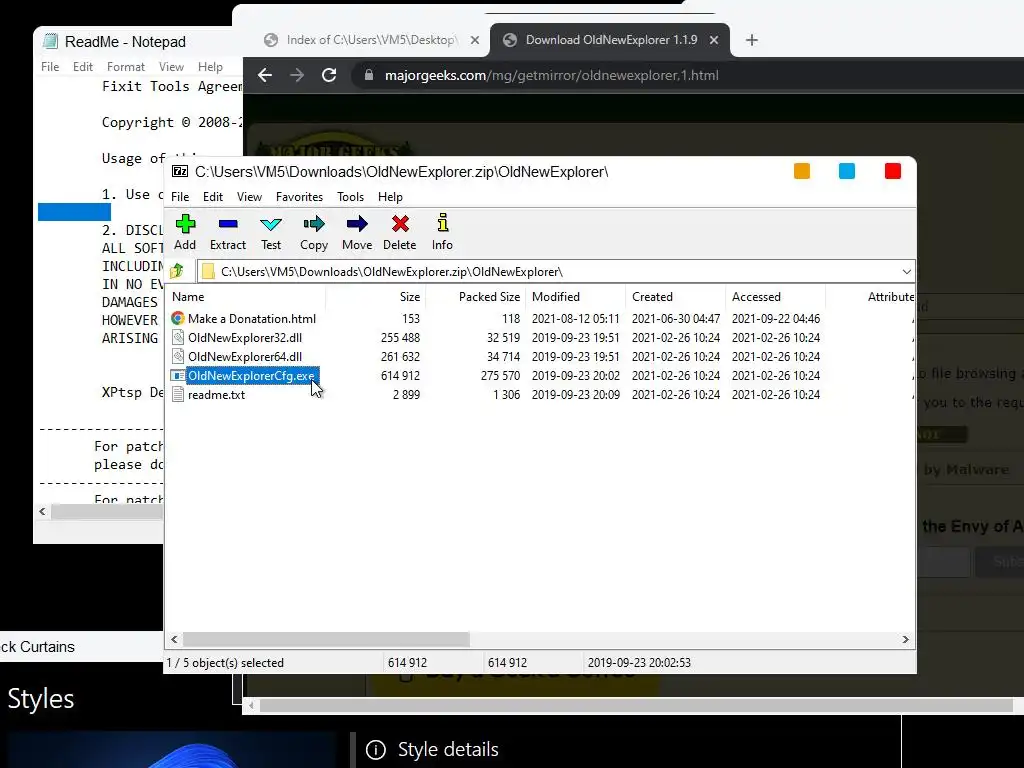
Task: Click the Move toolbar icon
Action: pos(357,224)
